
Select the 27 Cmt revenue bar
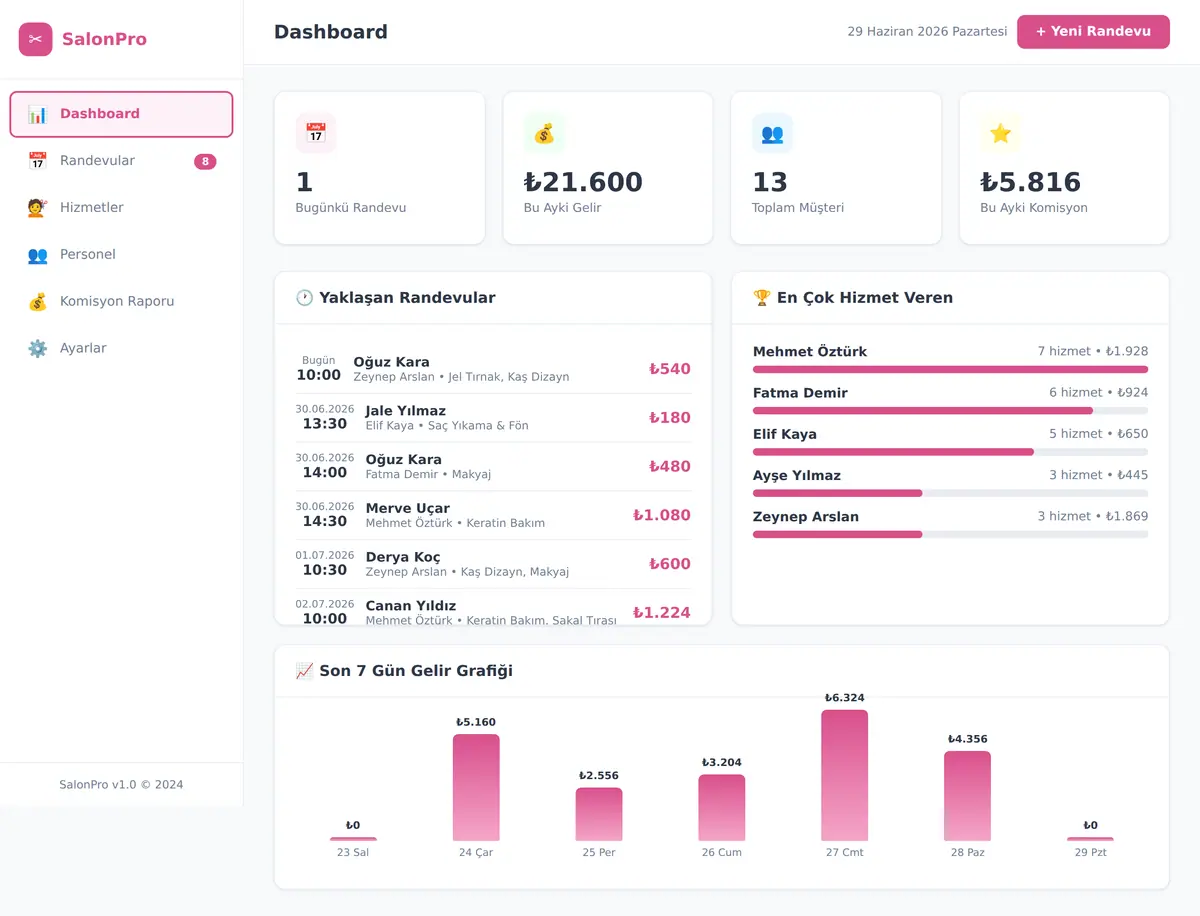pyautogui.click(x=845, y=776)
